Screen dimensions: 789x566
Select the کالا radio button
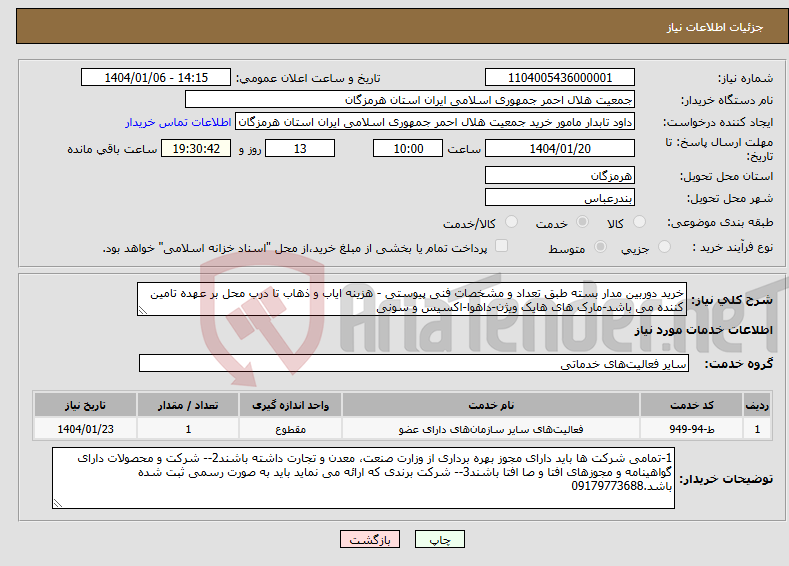[639, 222]
